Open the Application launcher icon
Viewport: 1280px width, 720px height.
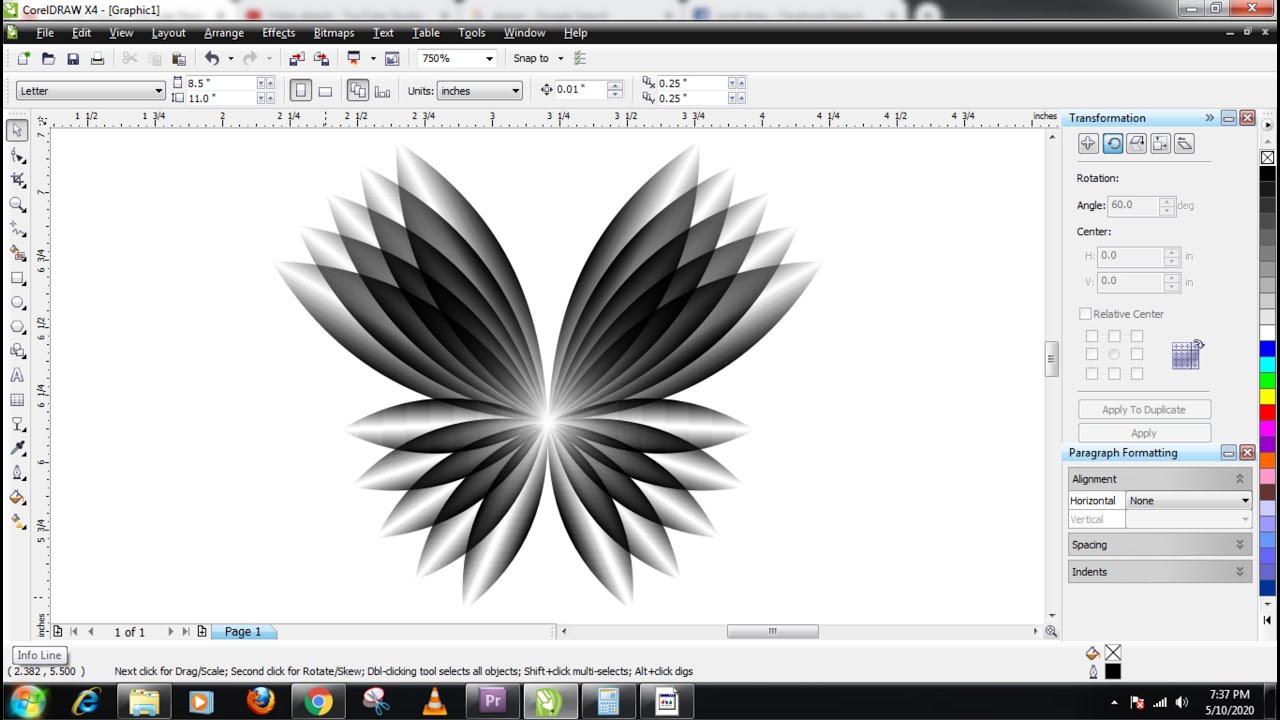[x=353, y=58]
